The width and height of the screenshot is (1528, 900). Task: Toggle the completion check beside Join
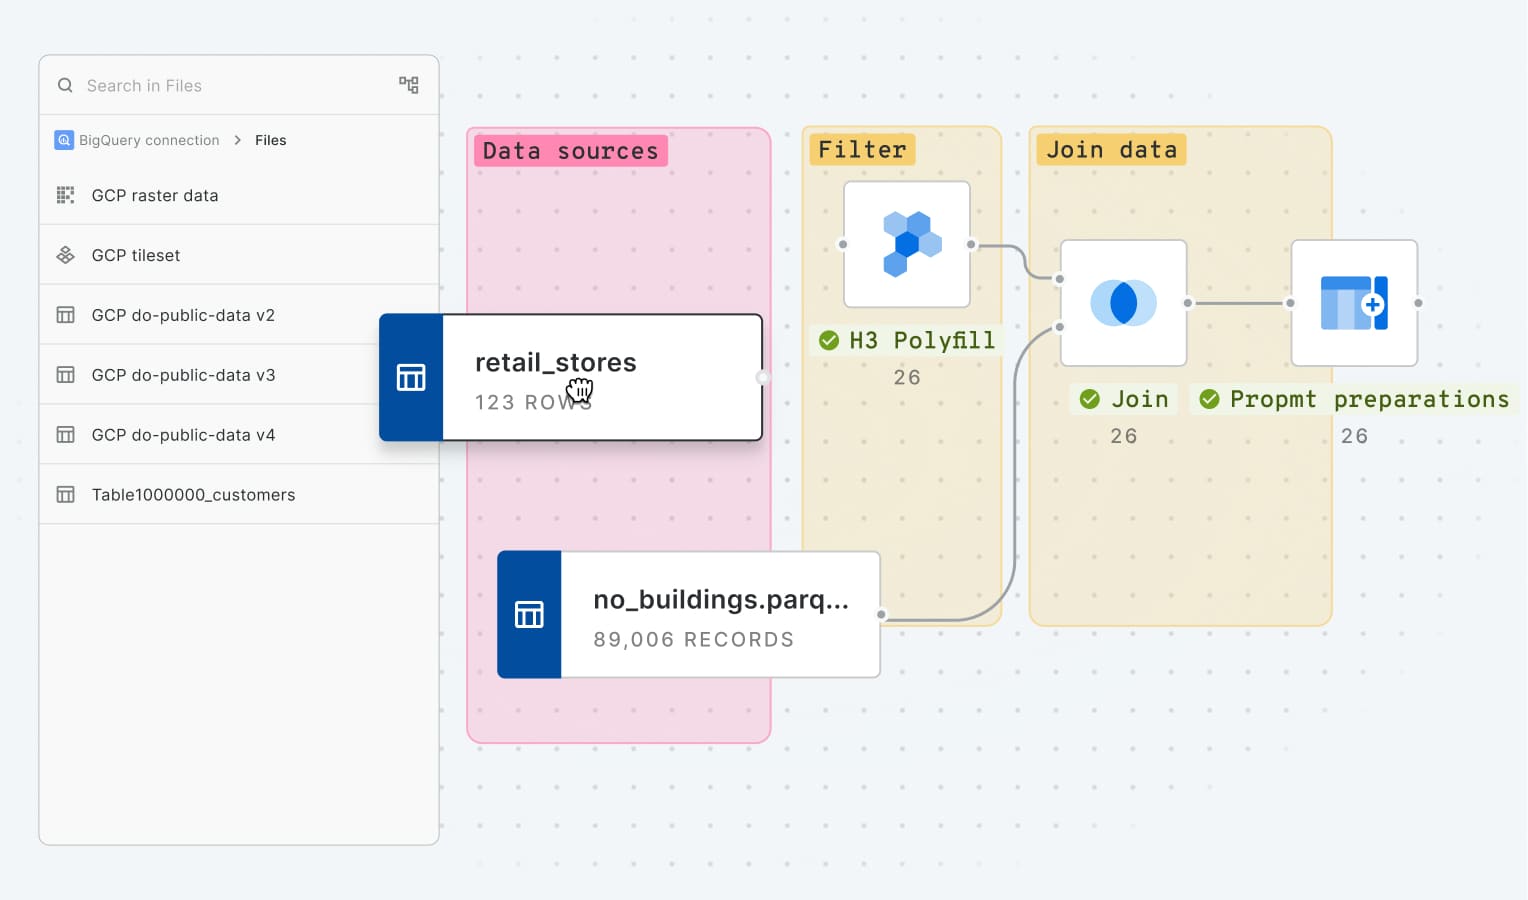point(1089,398)
